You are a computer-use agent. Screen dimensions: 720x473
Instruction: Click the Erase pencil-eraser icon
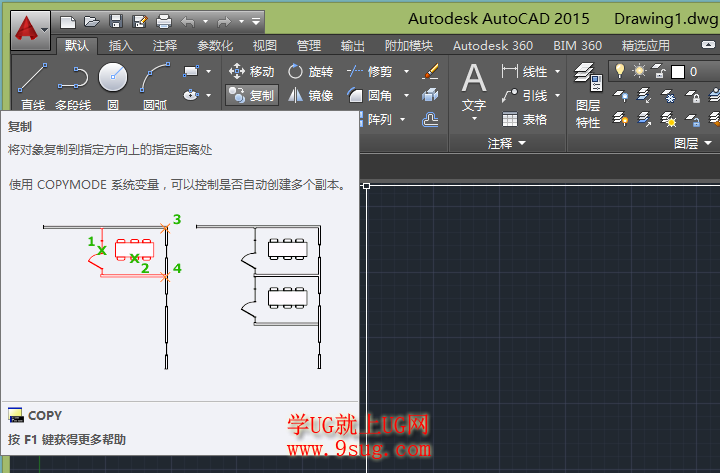(430, 71)
